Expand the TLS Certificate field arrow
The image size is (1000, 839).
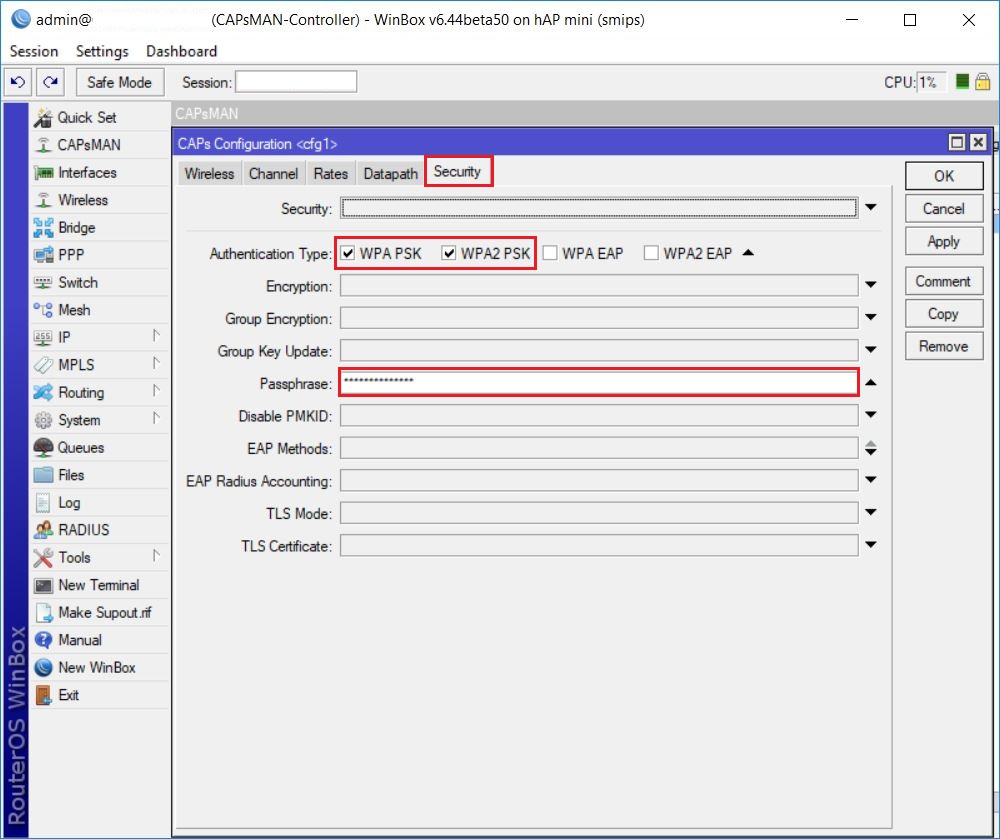tap(871, 545)
